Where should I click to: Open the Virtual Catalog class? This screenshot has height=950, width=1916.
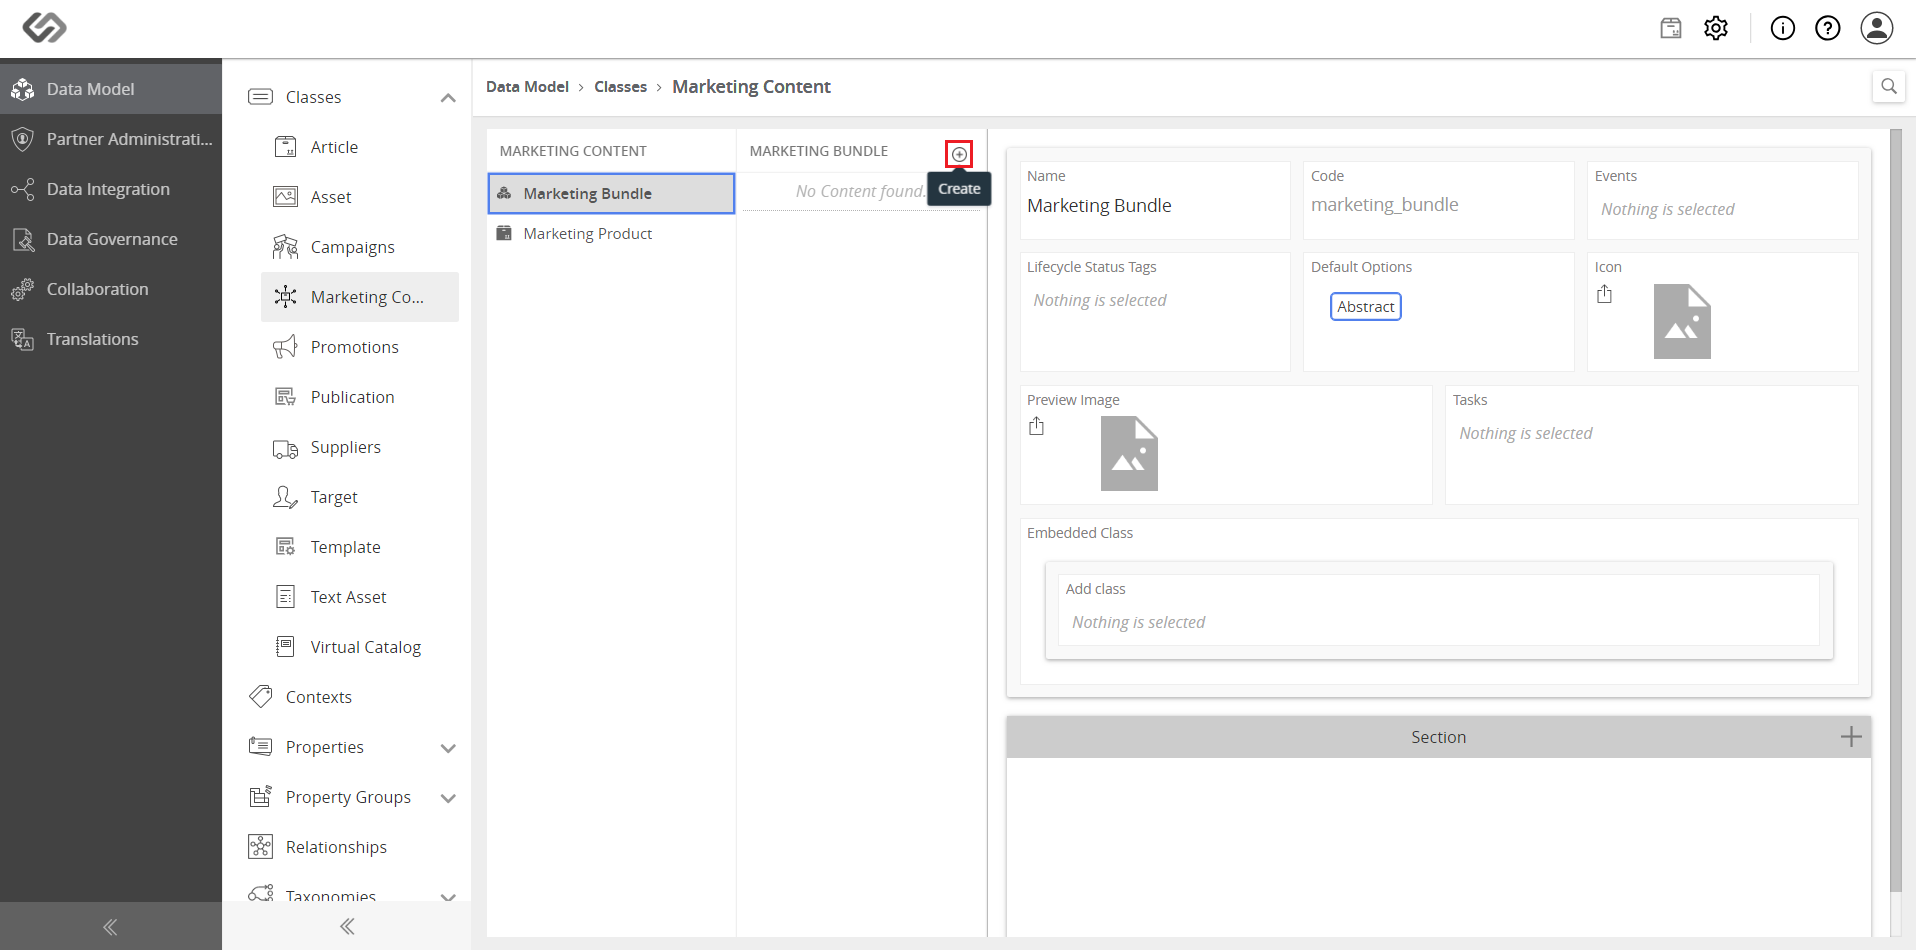click(360, 647)
